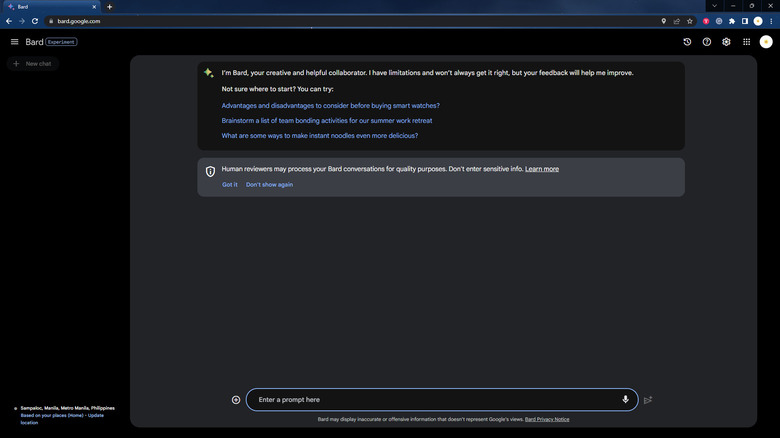Click the upload image plus icon

236,400
